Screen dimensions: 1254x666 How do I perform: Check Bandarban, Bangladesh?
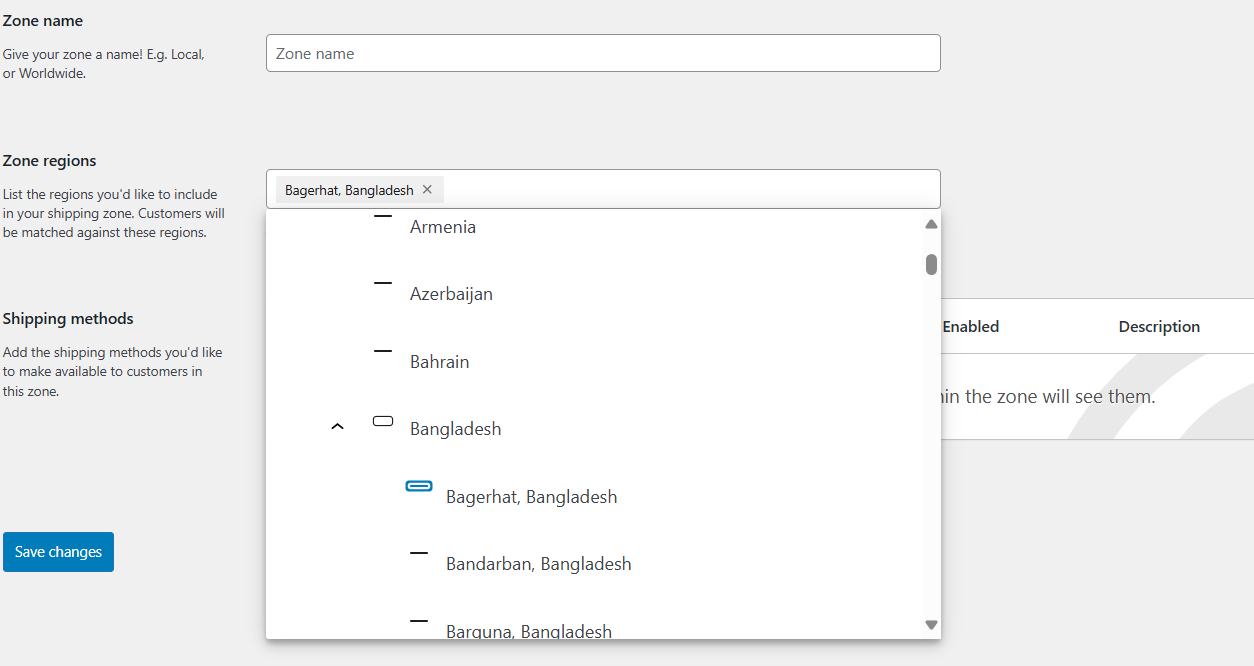pyautogui.click(x=419, y=554)
